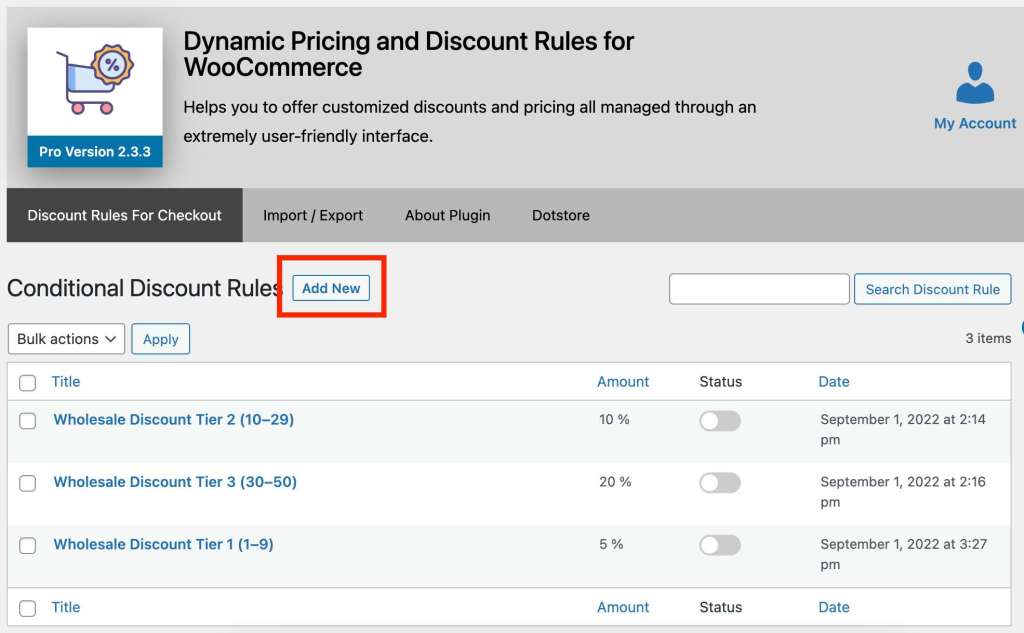
Task: Click the Conditional Discount Rules heading
Action: 144,288
